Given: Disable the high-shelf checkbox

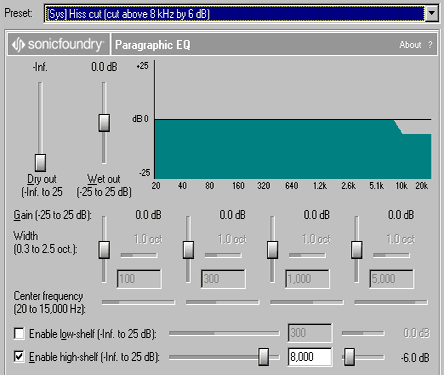Looking at the screenshot, I should tap(19, 357).
